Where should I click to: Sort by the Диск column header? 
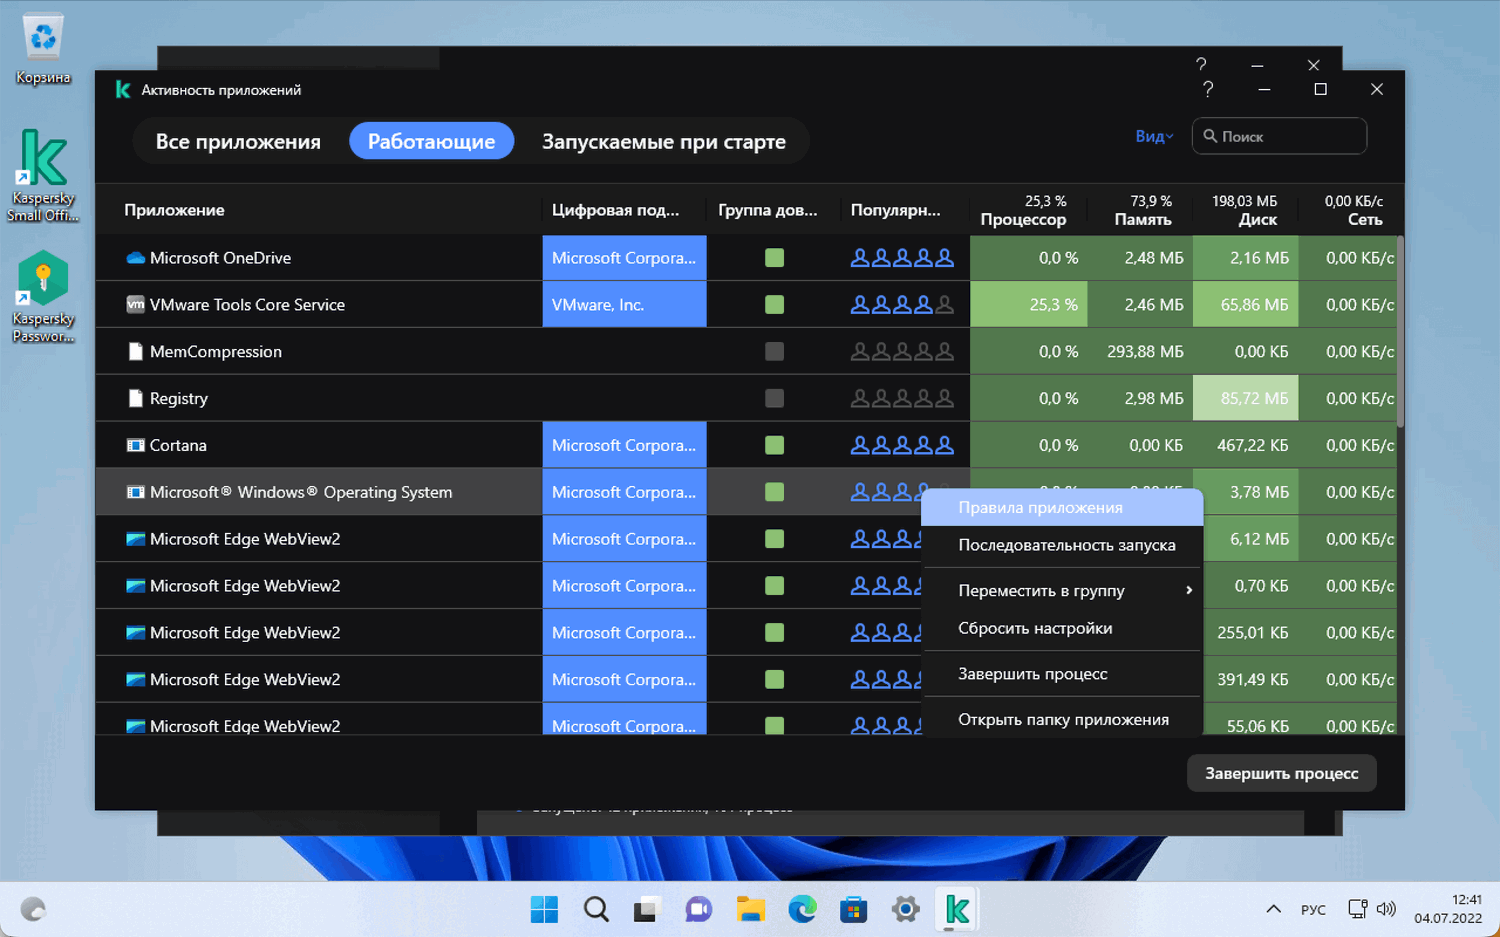[x=1258, y=220]
